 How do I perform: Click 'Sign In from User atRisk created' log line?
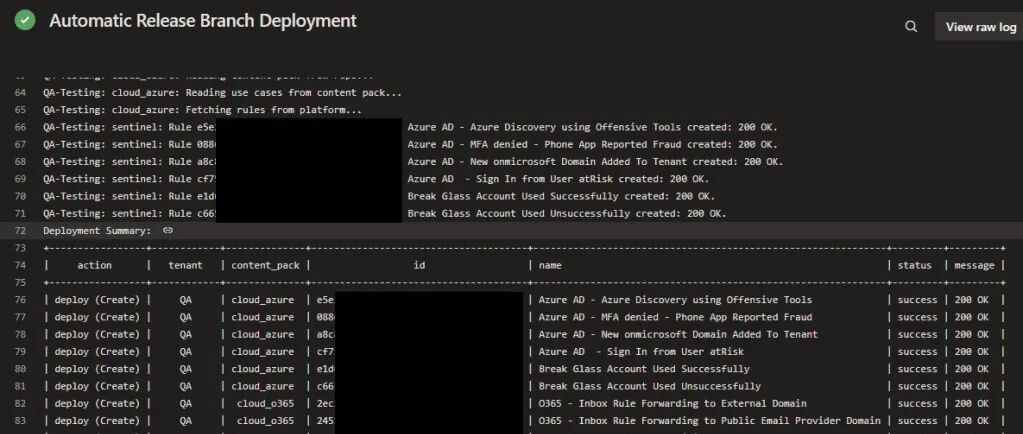558,179
